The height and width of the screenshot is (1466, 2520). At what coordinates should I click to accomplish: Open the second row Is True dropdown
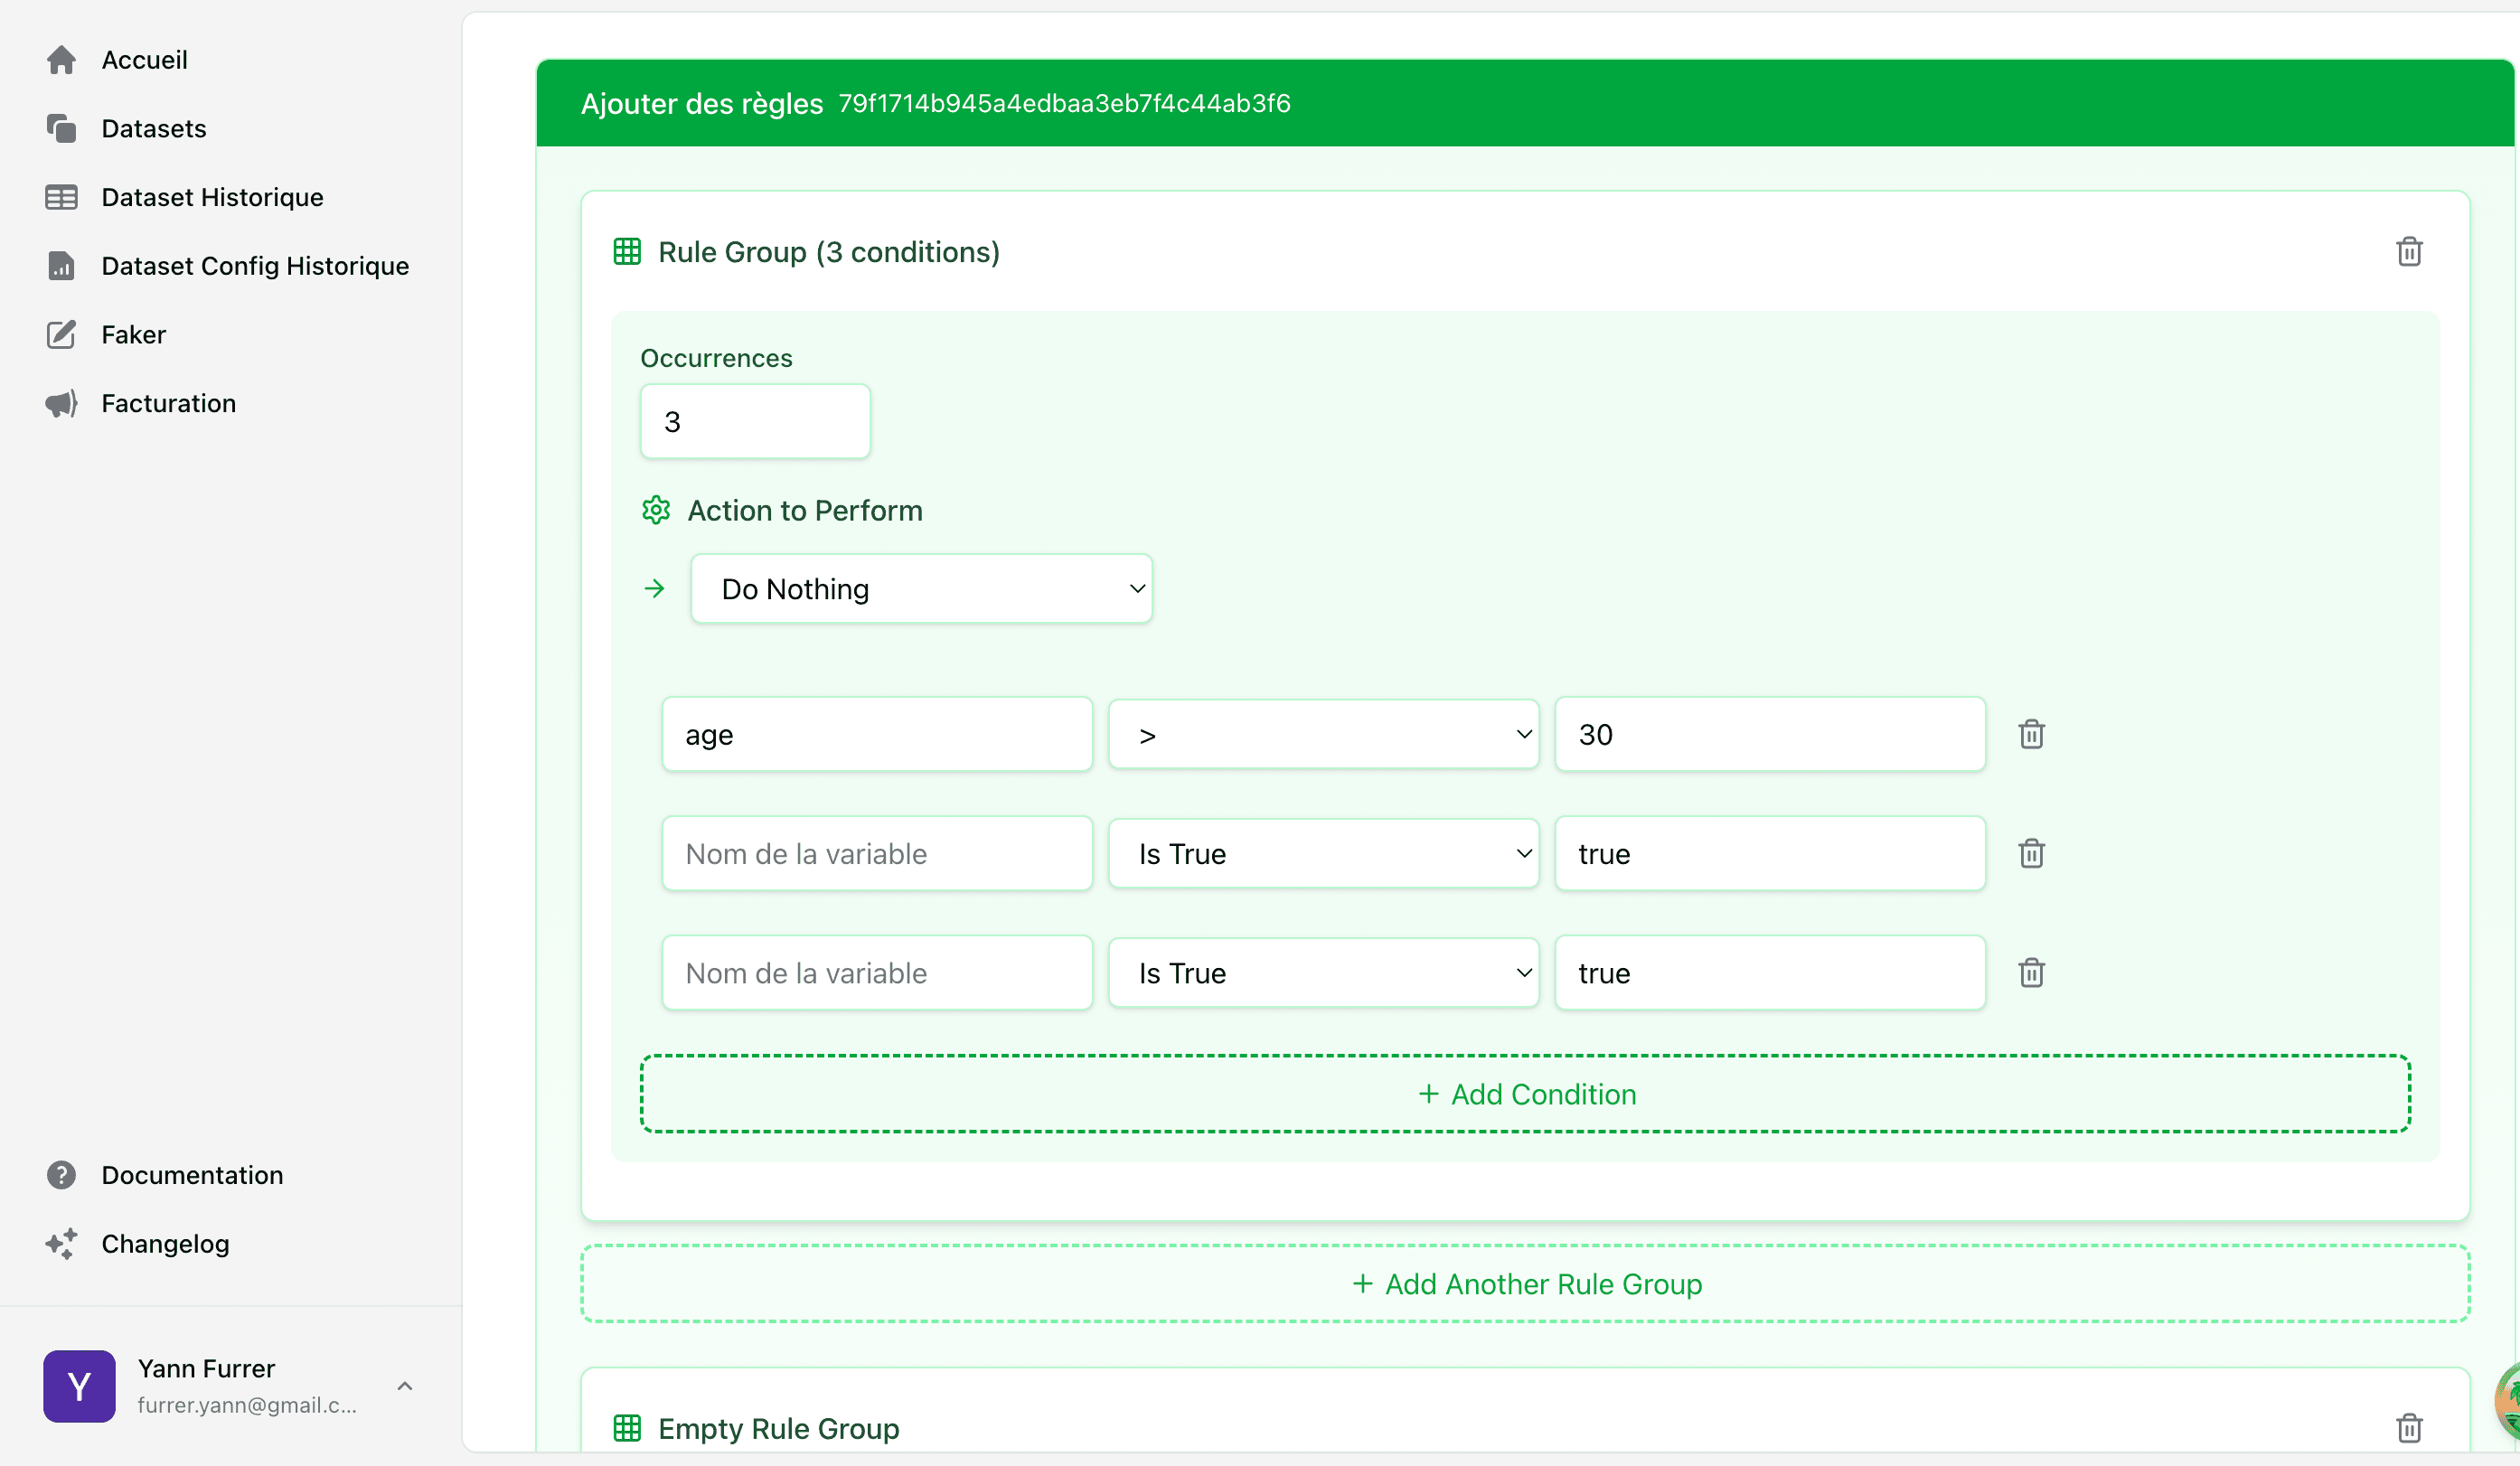pos(1322,854)
